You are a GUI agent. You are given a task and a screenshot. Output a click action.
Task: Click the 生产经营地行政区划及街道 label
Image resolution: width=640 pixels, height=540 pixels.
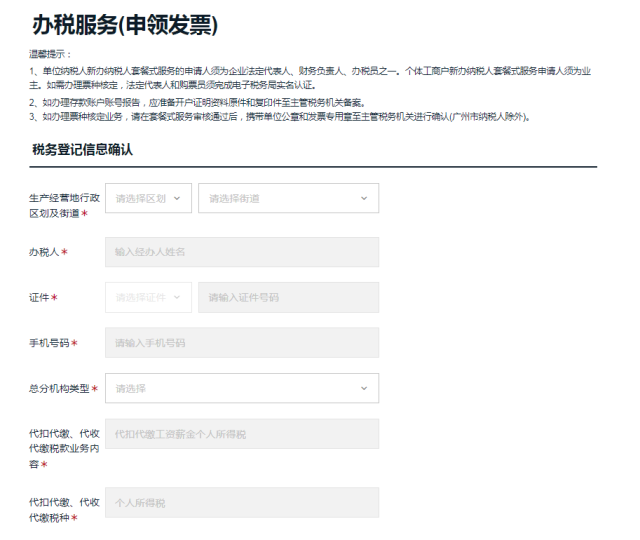(x=64, y=205)
